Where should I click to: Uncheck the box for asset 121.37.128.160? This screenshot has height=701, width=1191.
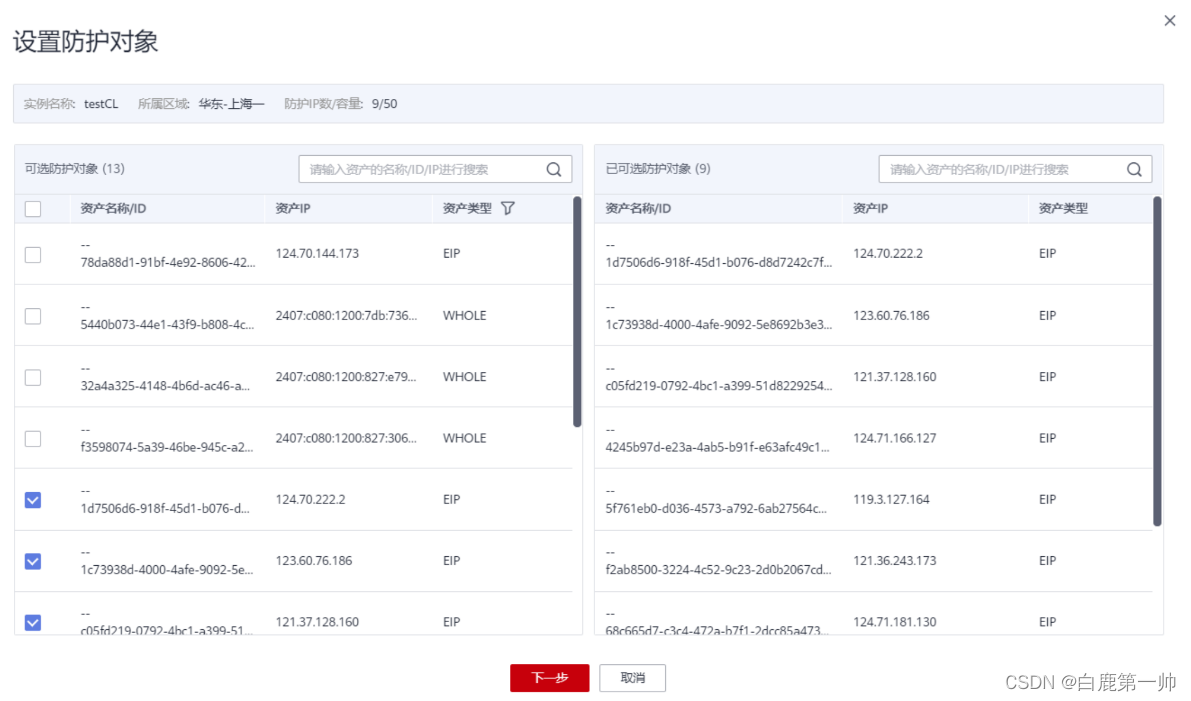point(33,623)
